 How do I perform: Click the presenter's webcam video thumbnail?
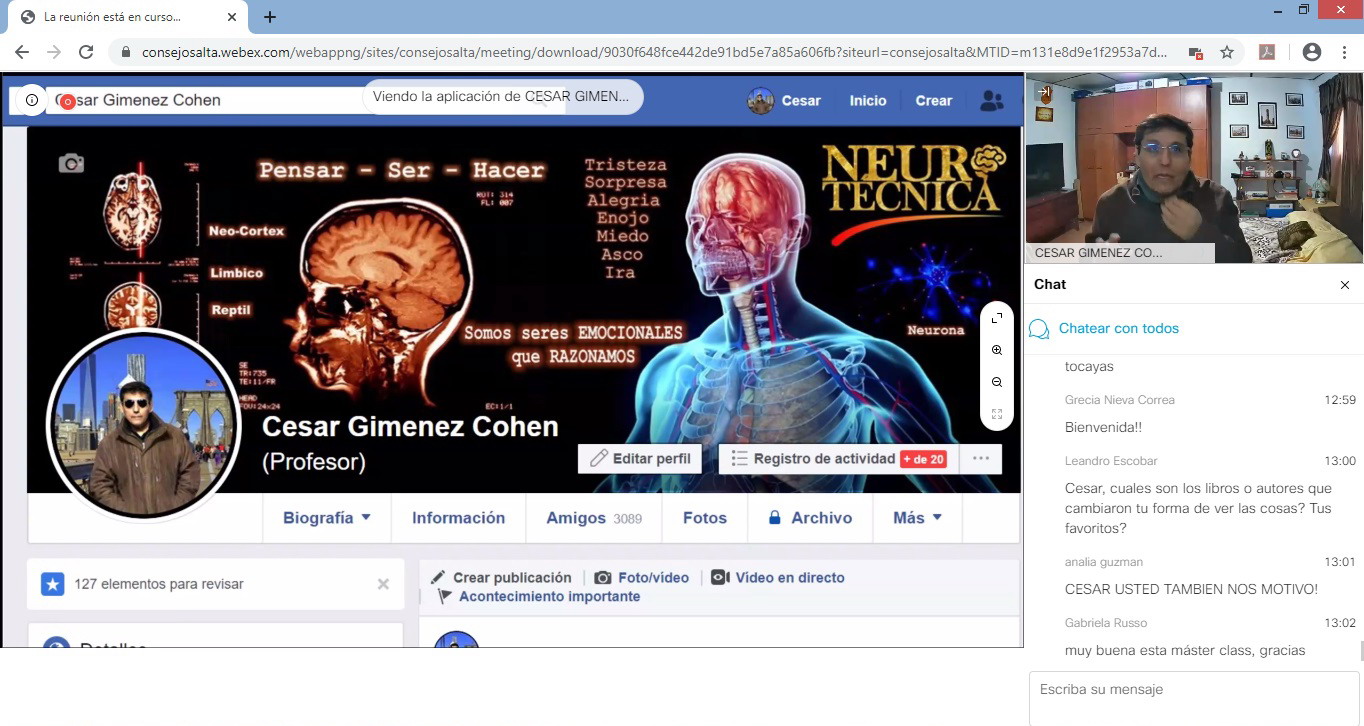click(1194, 169)
